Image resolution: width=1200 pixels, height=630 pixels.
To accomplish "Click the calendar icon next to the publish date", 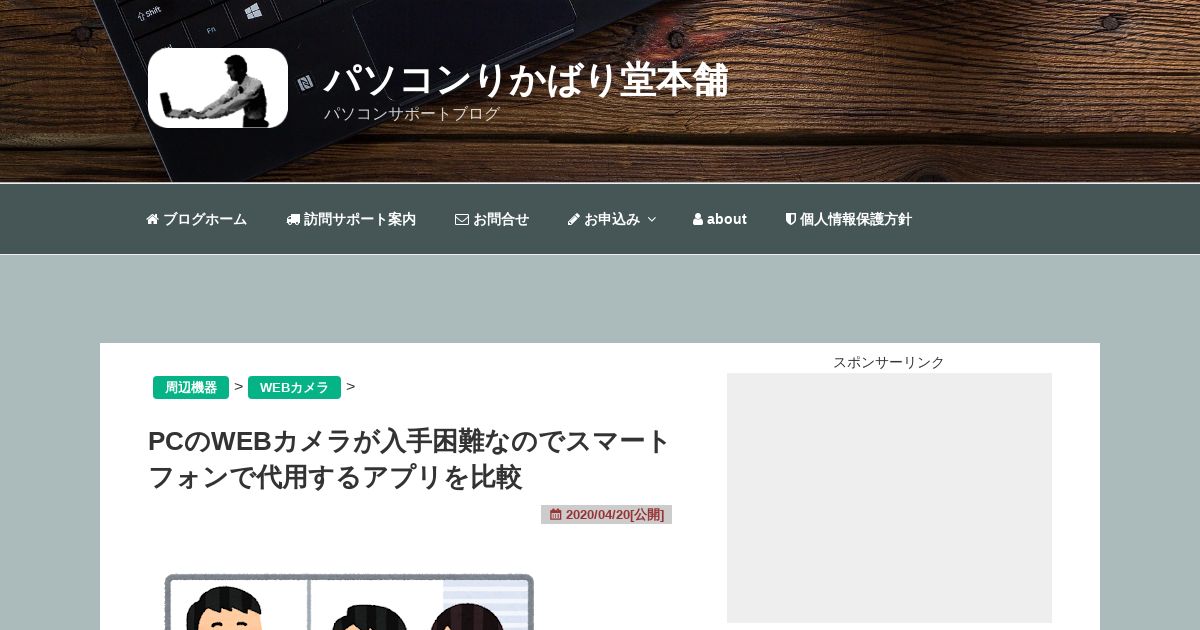I will point(556,515).
